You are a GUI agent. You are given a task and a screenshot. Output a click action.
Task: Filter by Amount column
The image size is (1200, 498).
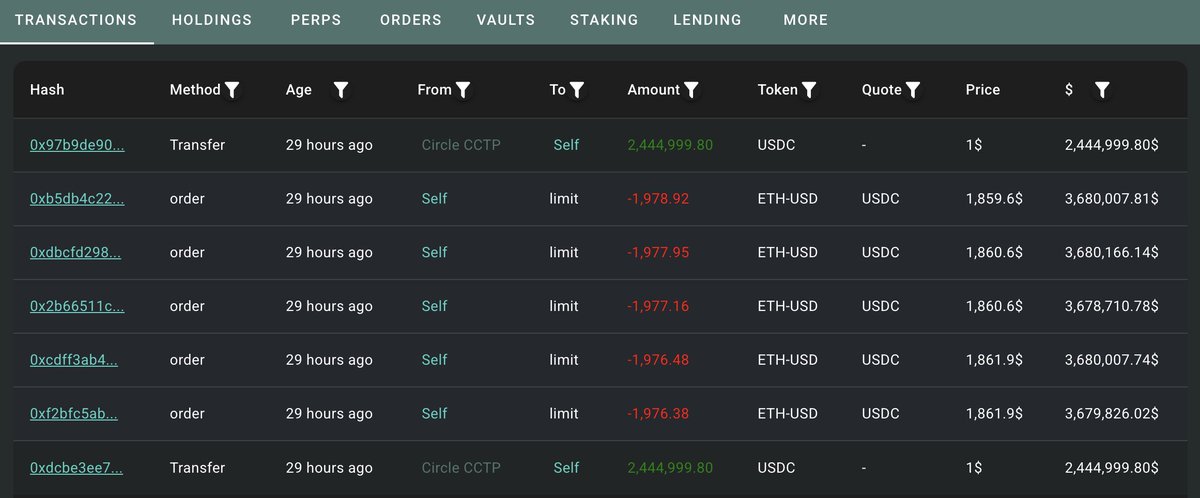(691, 90)
